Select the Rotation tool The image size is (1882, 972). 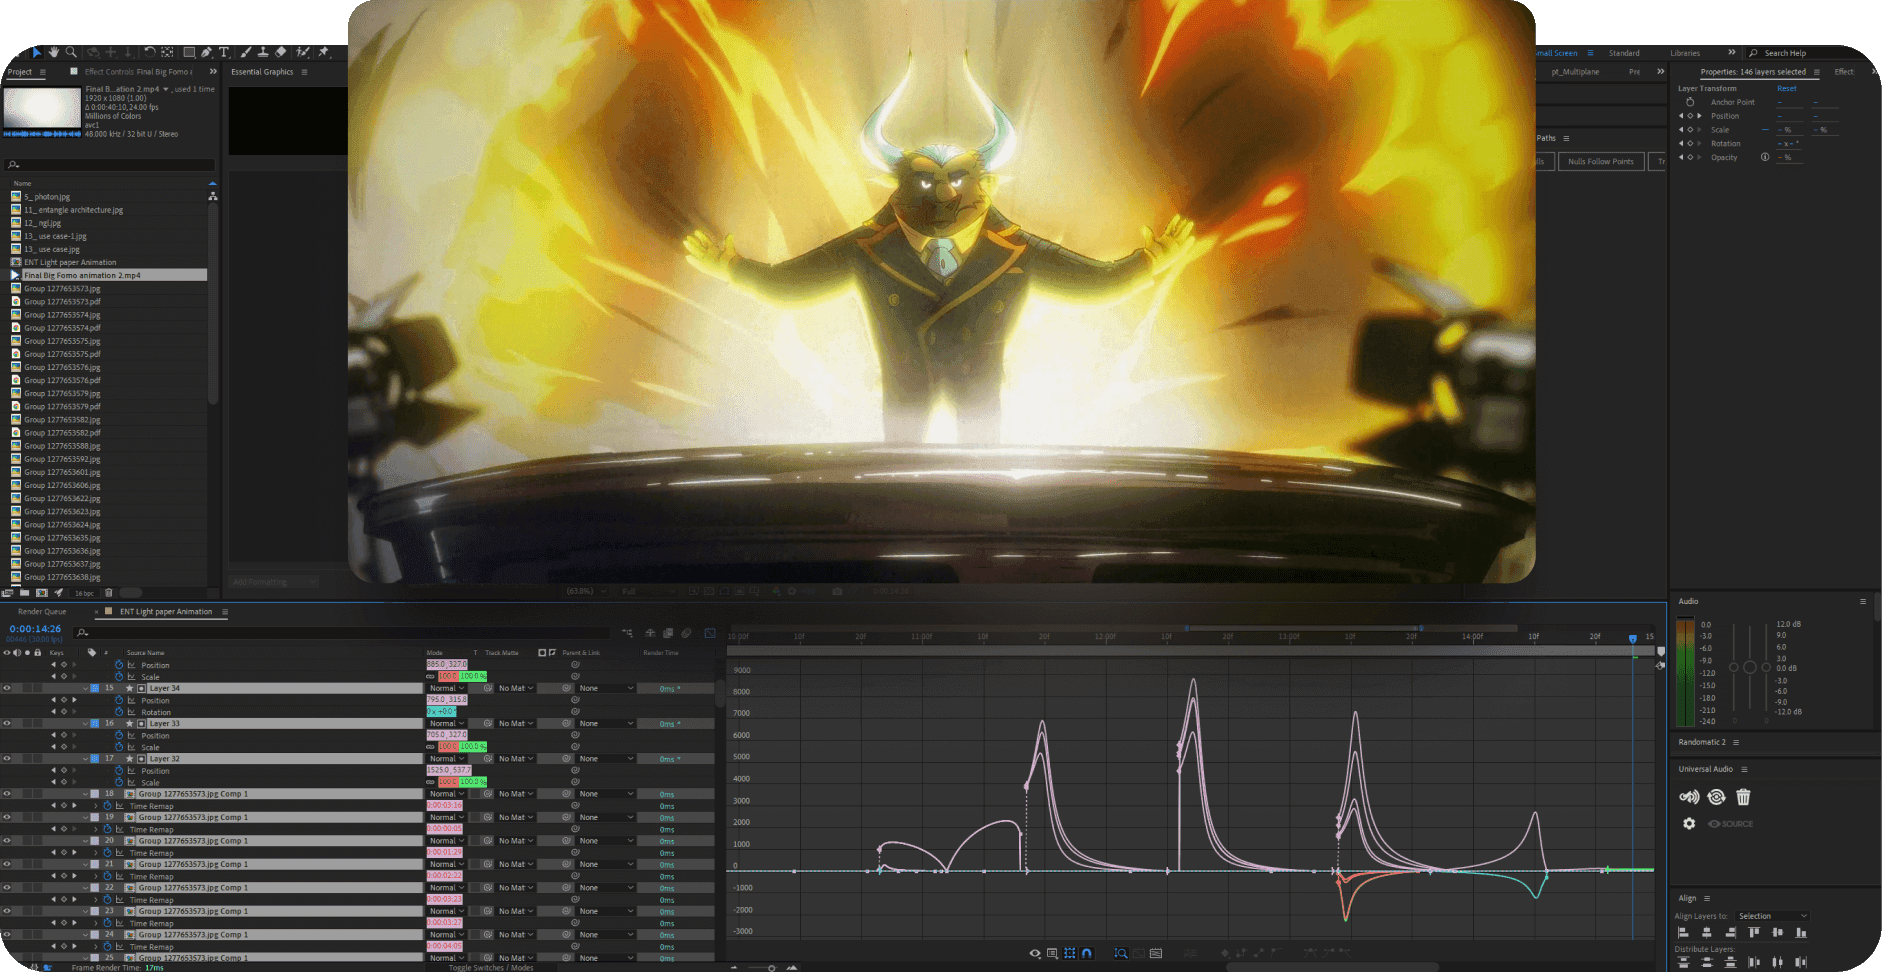point(149,52)
